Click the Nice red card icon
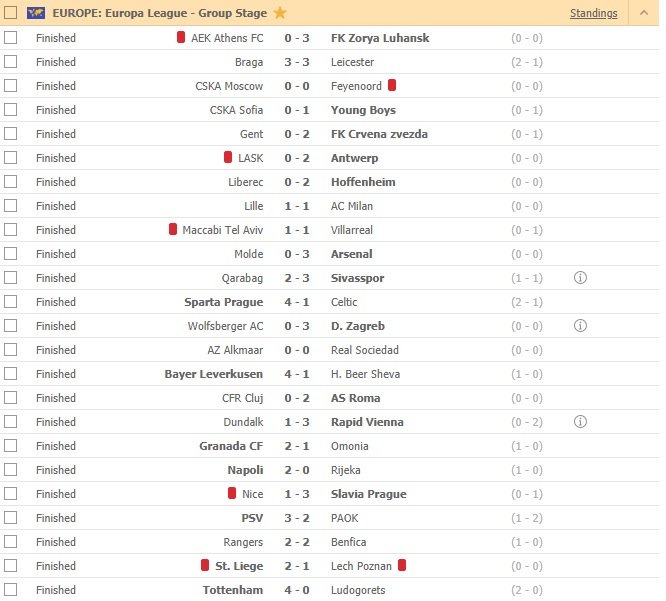This screenshot has width=666, height=601. [x=232, y=493]
